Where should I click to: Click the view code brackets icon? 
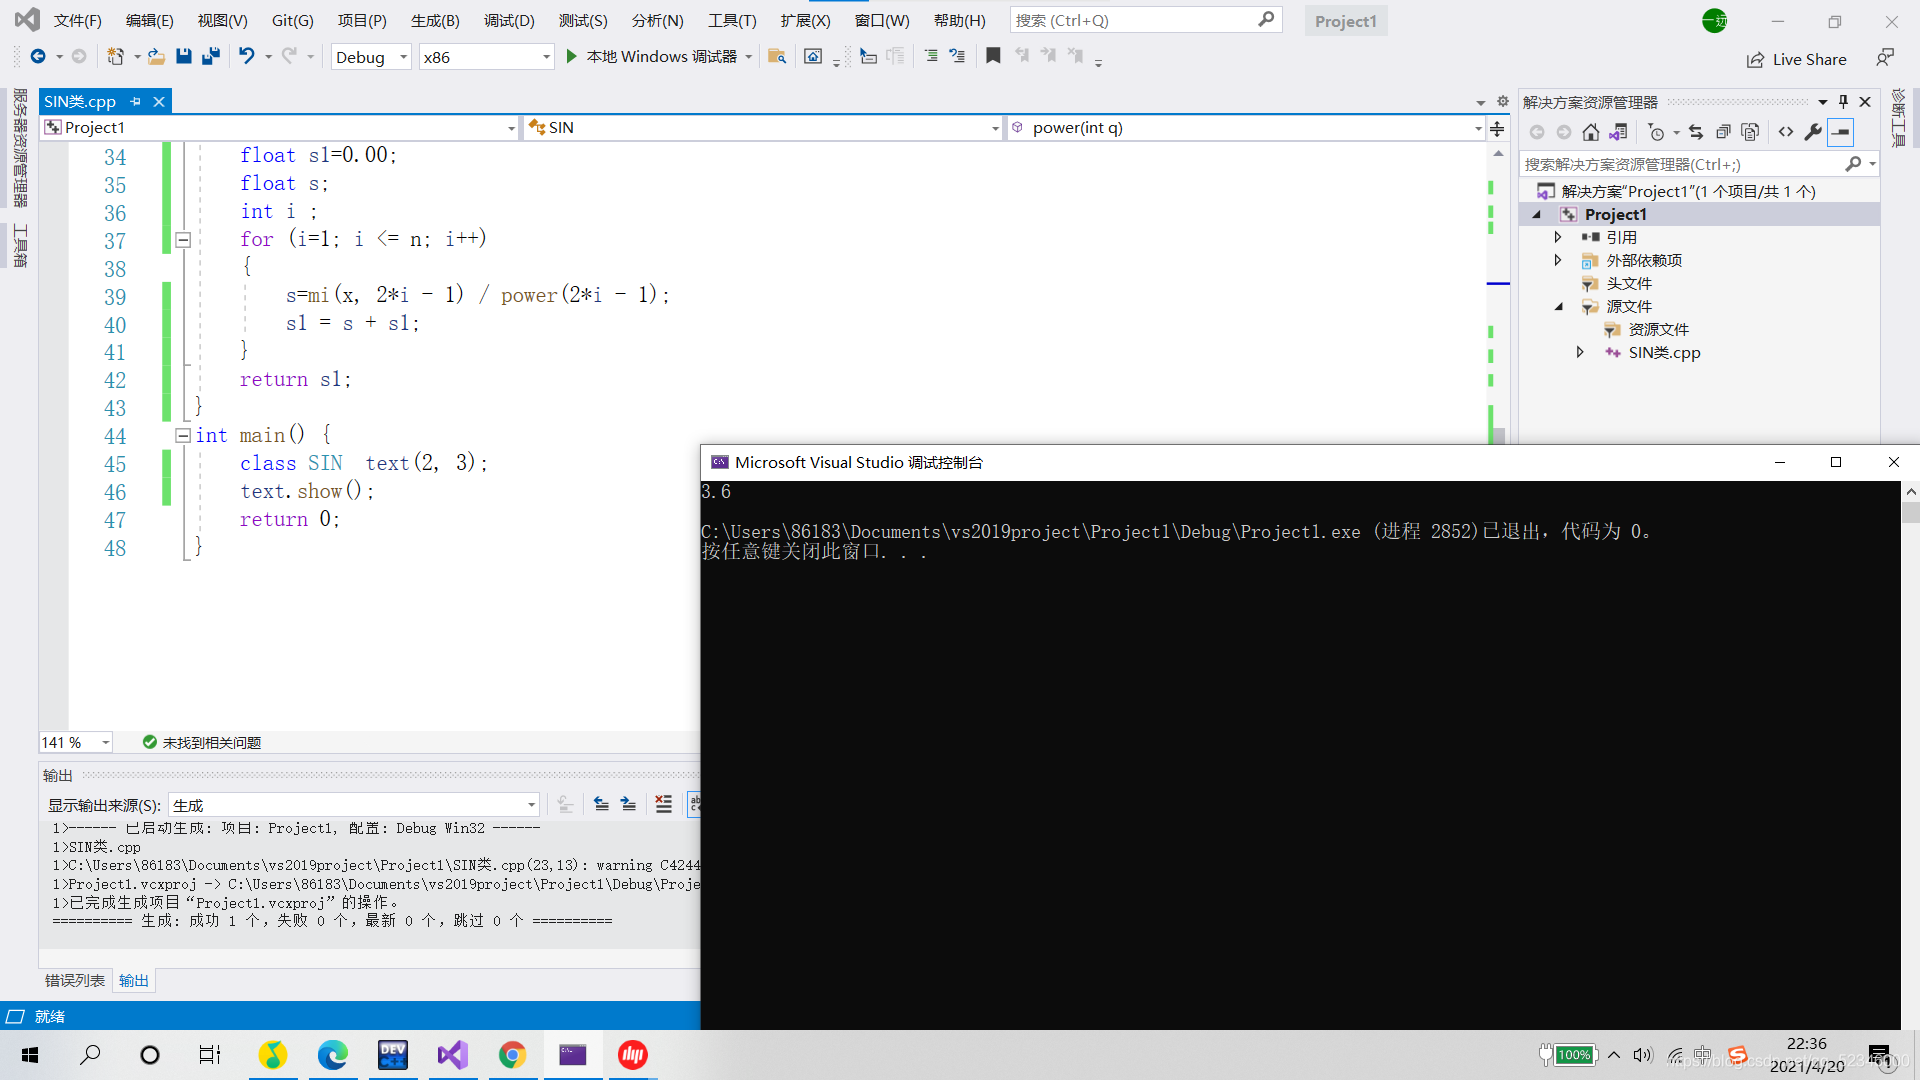click(1786, 132)
